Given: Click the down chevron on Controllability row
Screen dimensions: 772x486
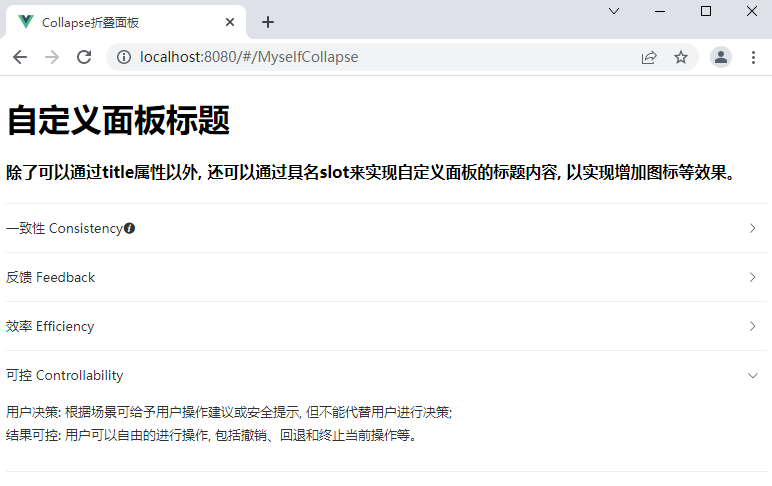Looking at the screenshot, I should (x=752, y=375).
